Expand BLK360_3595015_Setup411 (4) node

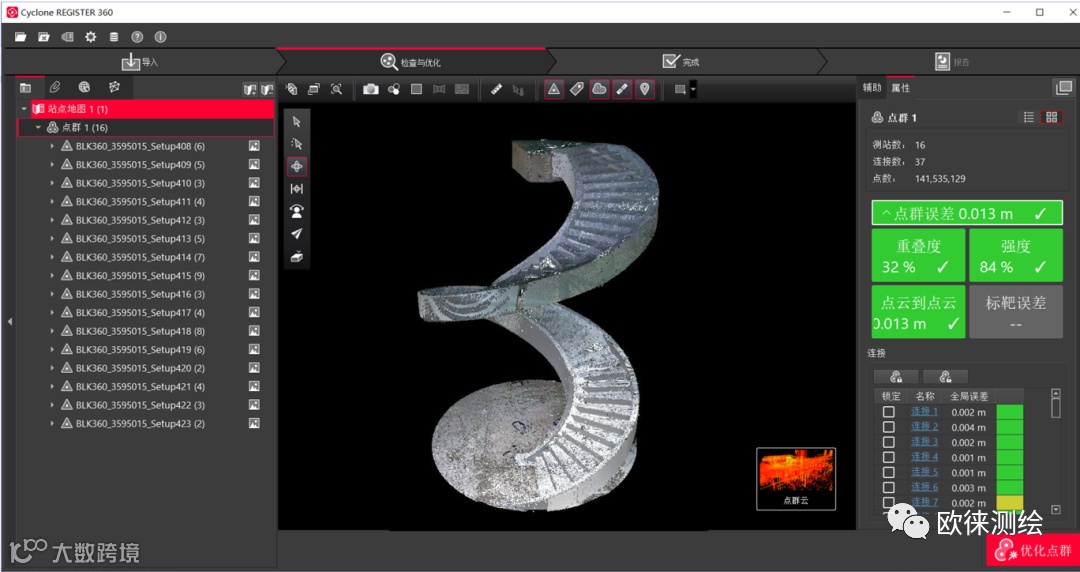52,202
